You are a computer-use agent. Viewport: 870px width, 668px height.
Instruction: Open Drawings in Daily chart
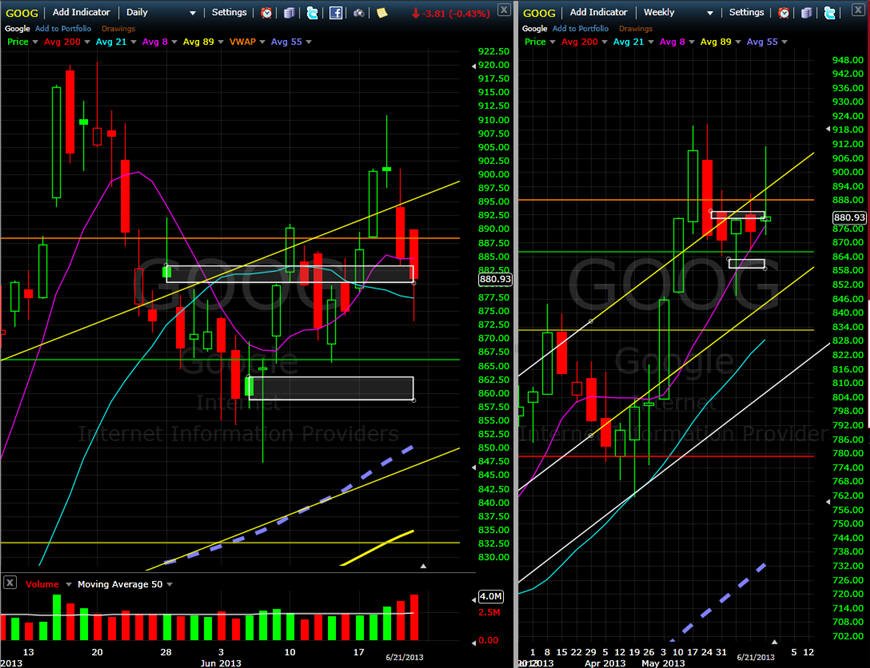(118, 29)
